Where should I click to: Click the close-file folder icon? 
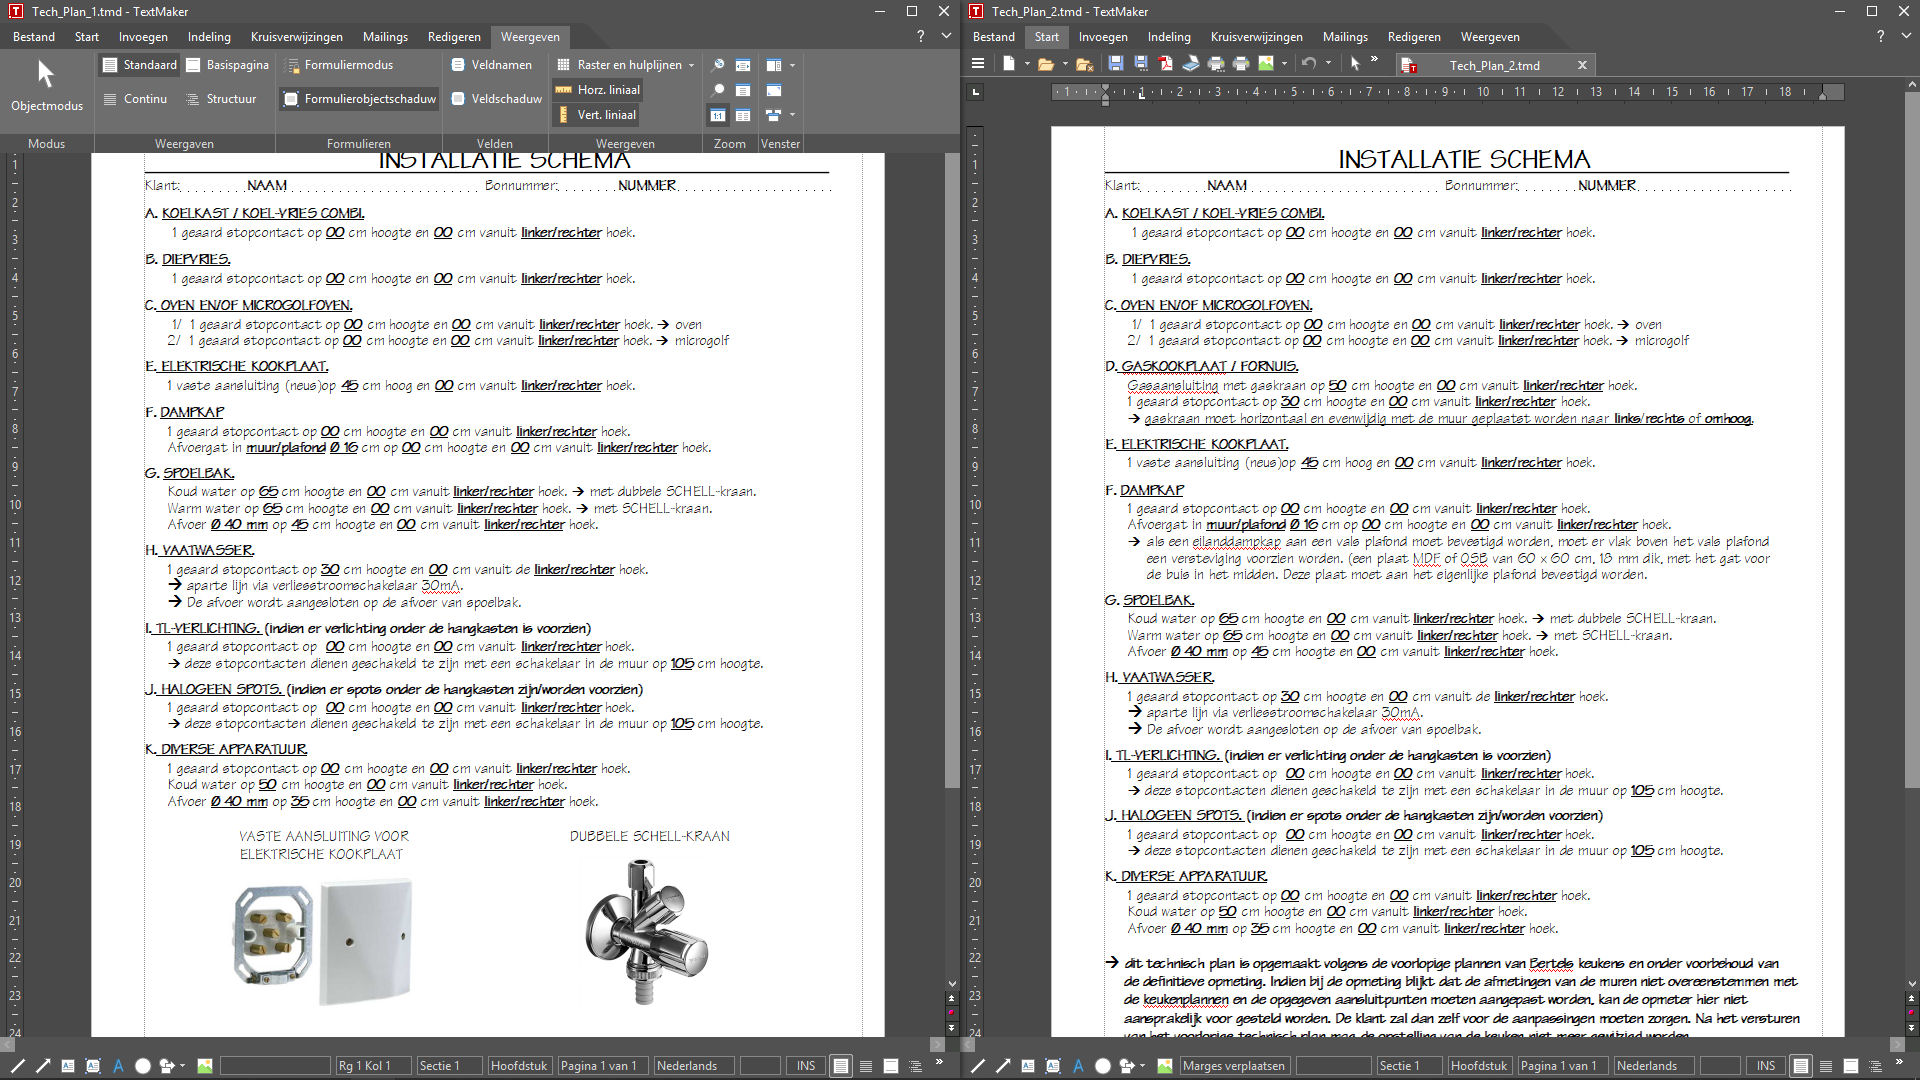[1084, 64]
